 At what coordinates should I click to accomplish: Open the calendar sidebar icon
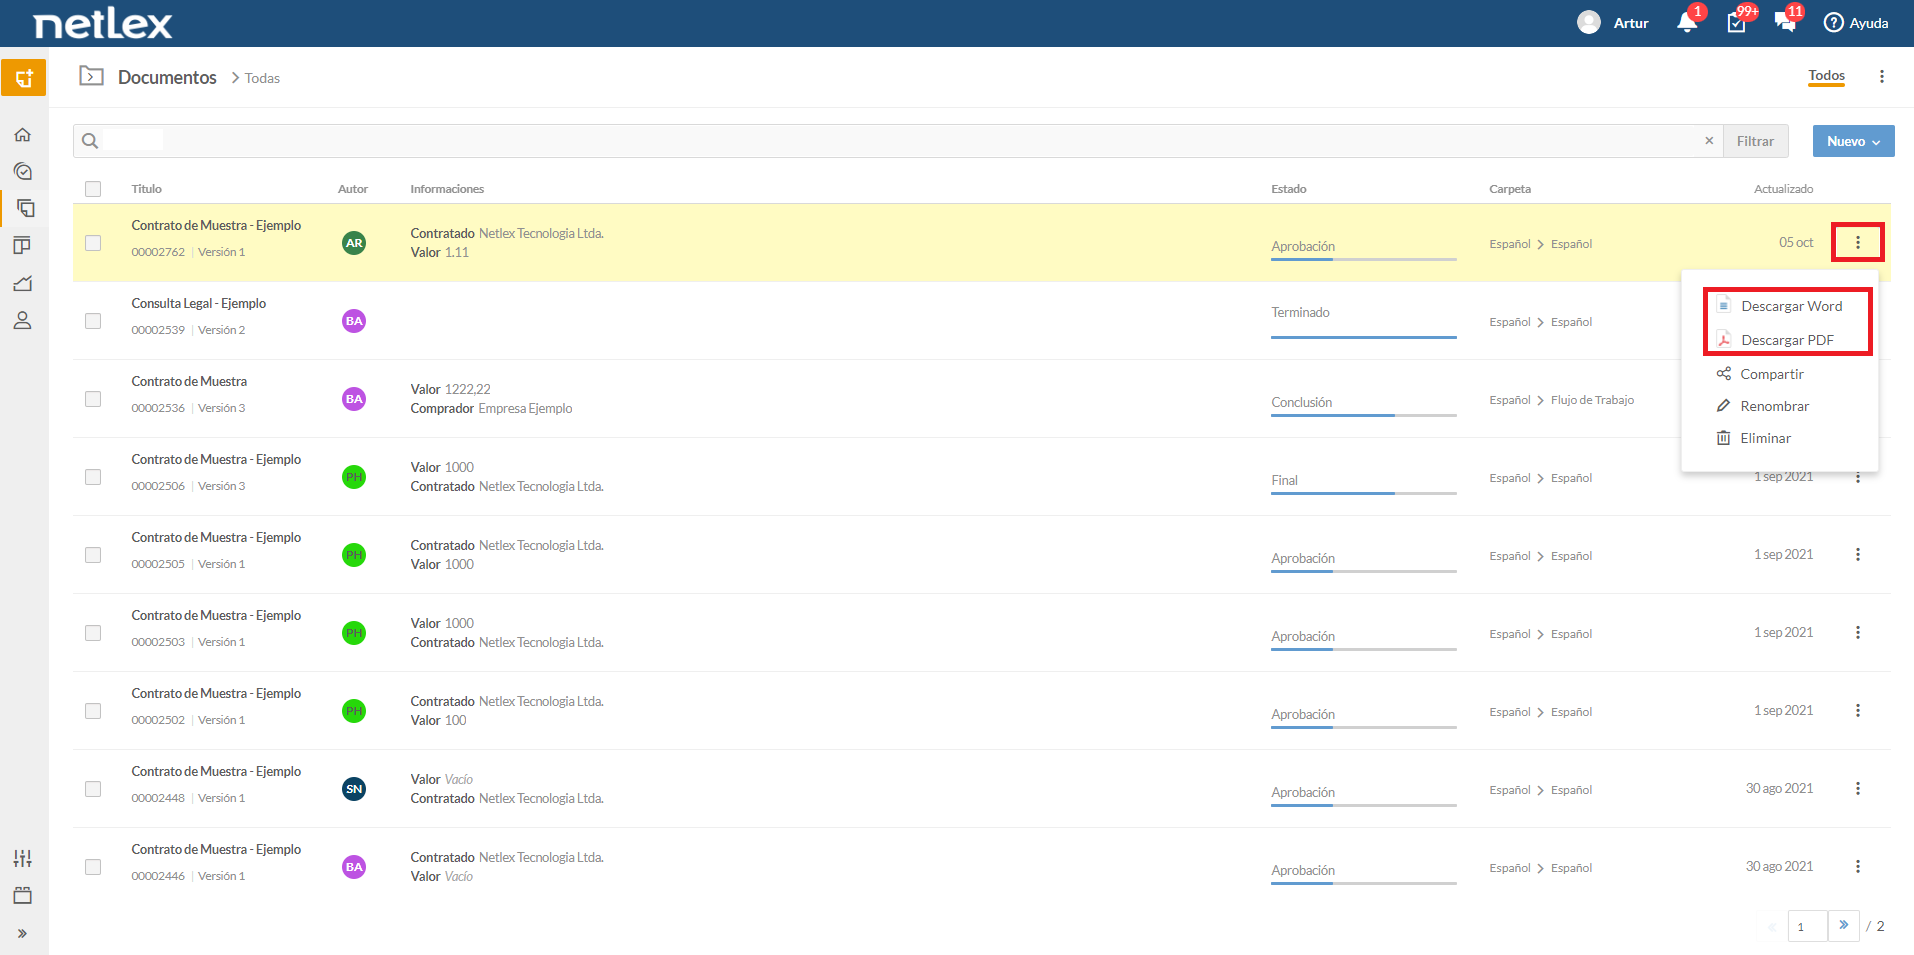pyautogui.click(x=23, y=895)
